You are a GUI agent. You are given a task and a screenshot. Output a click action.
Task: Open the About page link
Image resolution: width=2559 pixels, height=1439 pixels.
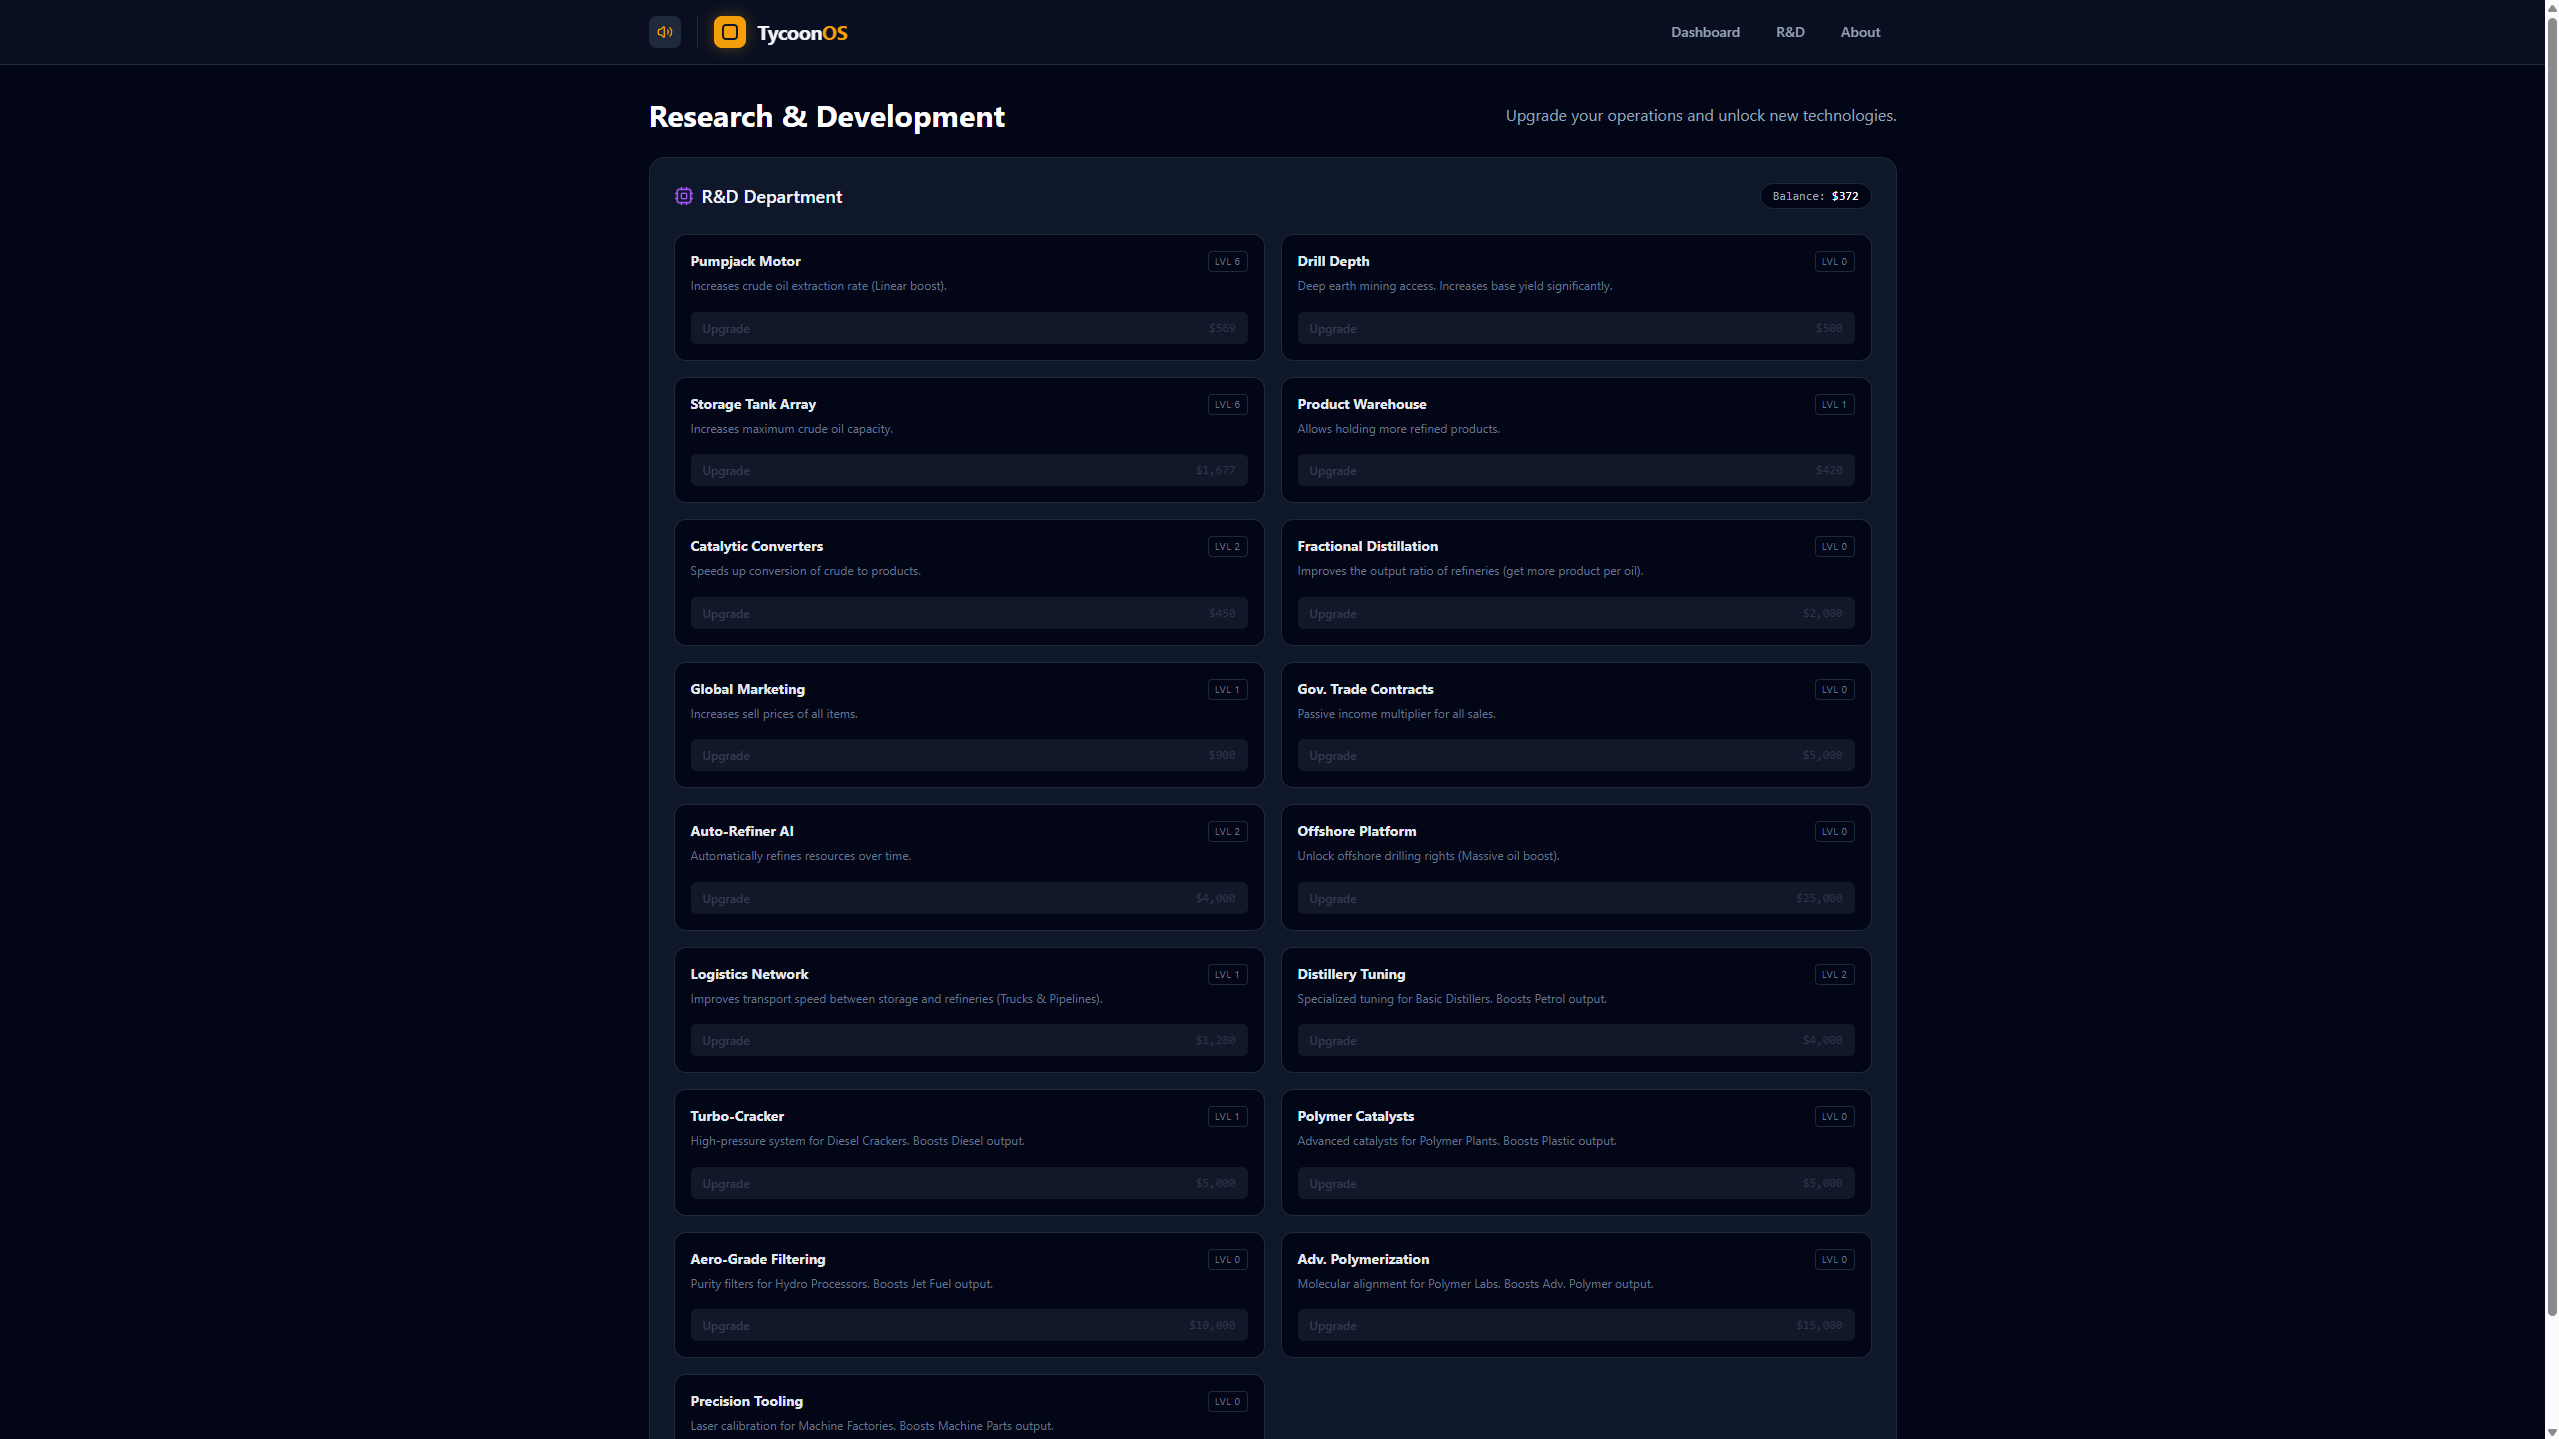coord(1859,32)
